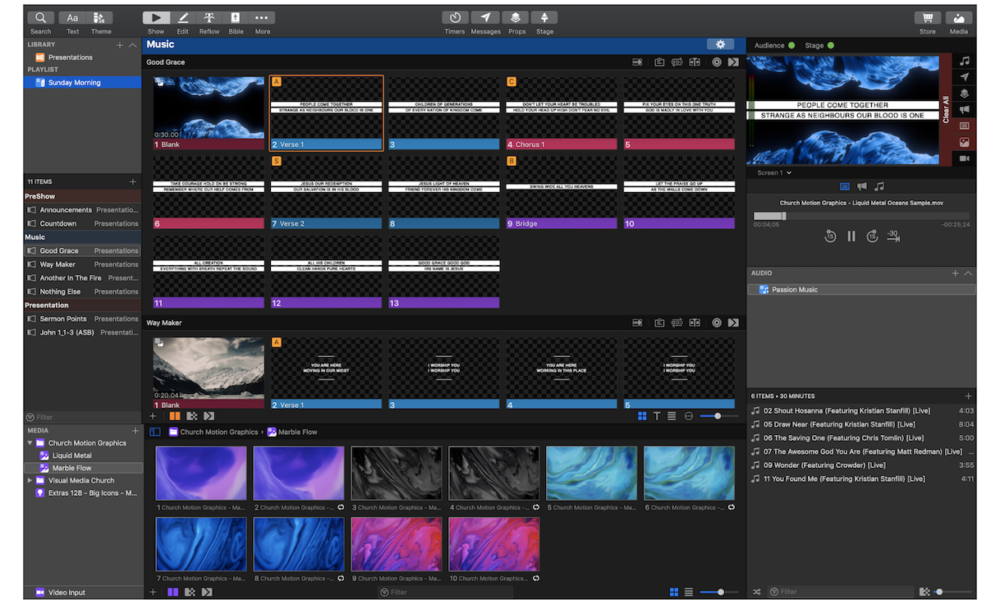Add a new library item with plus
1000x600 pixels.
[119, 45]
